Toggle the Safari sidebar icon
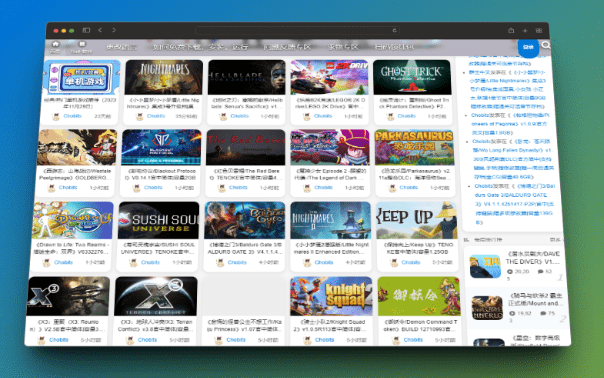Screen dimensions: 604x378 86,30
